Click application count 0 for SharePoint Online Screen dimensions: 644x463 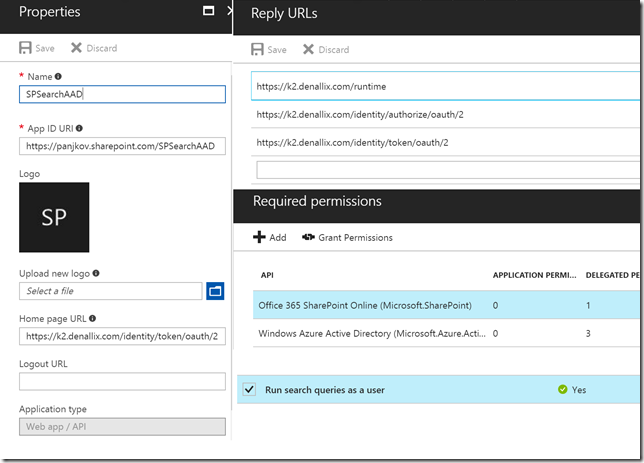click(x=495, y=305)
